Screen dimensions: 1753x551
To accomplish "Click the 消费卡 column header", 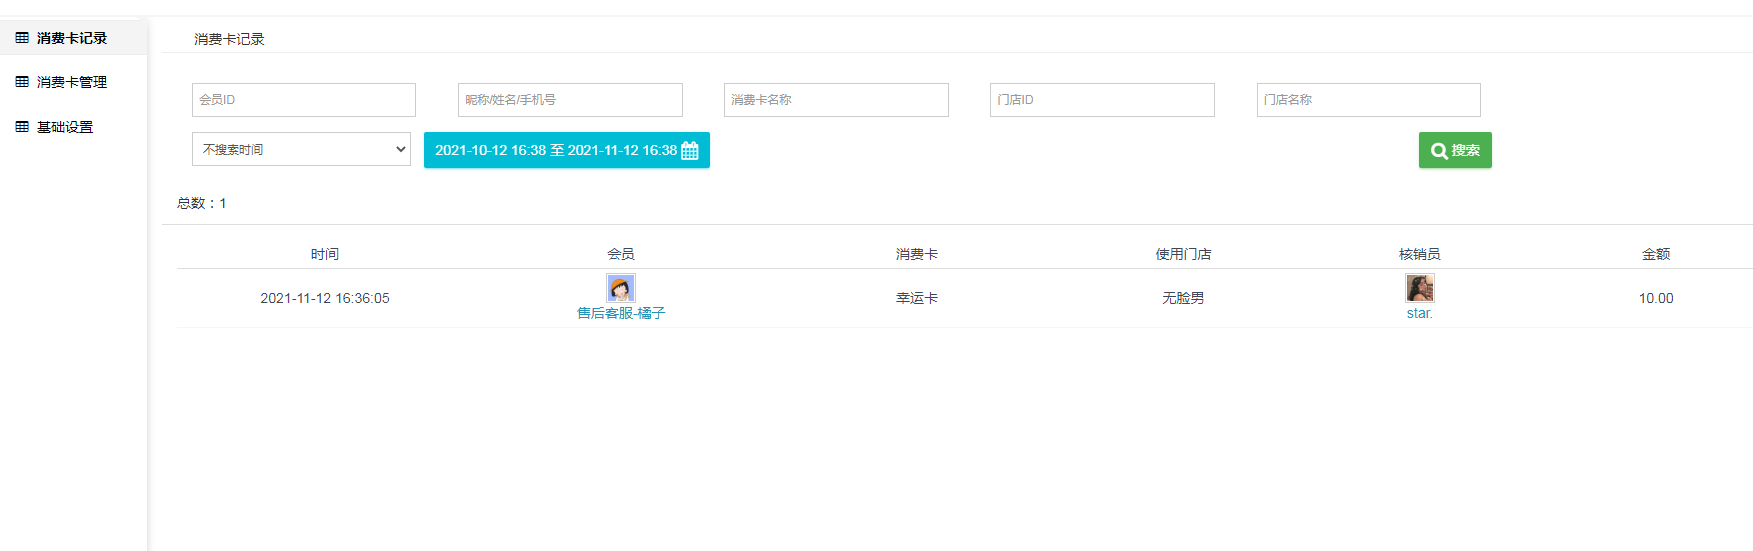I will 917,254.
